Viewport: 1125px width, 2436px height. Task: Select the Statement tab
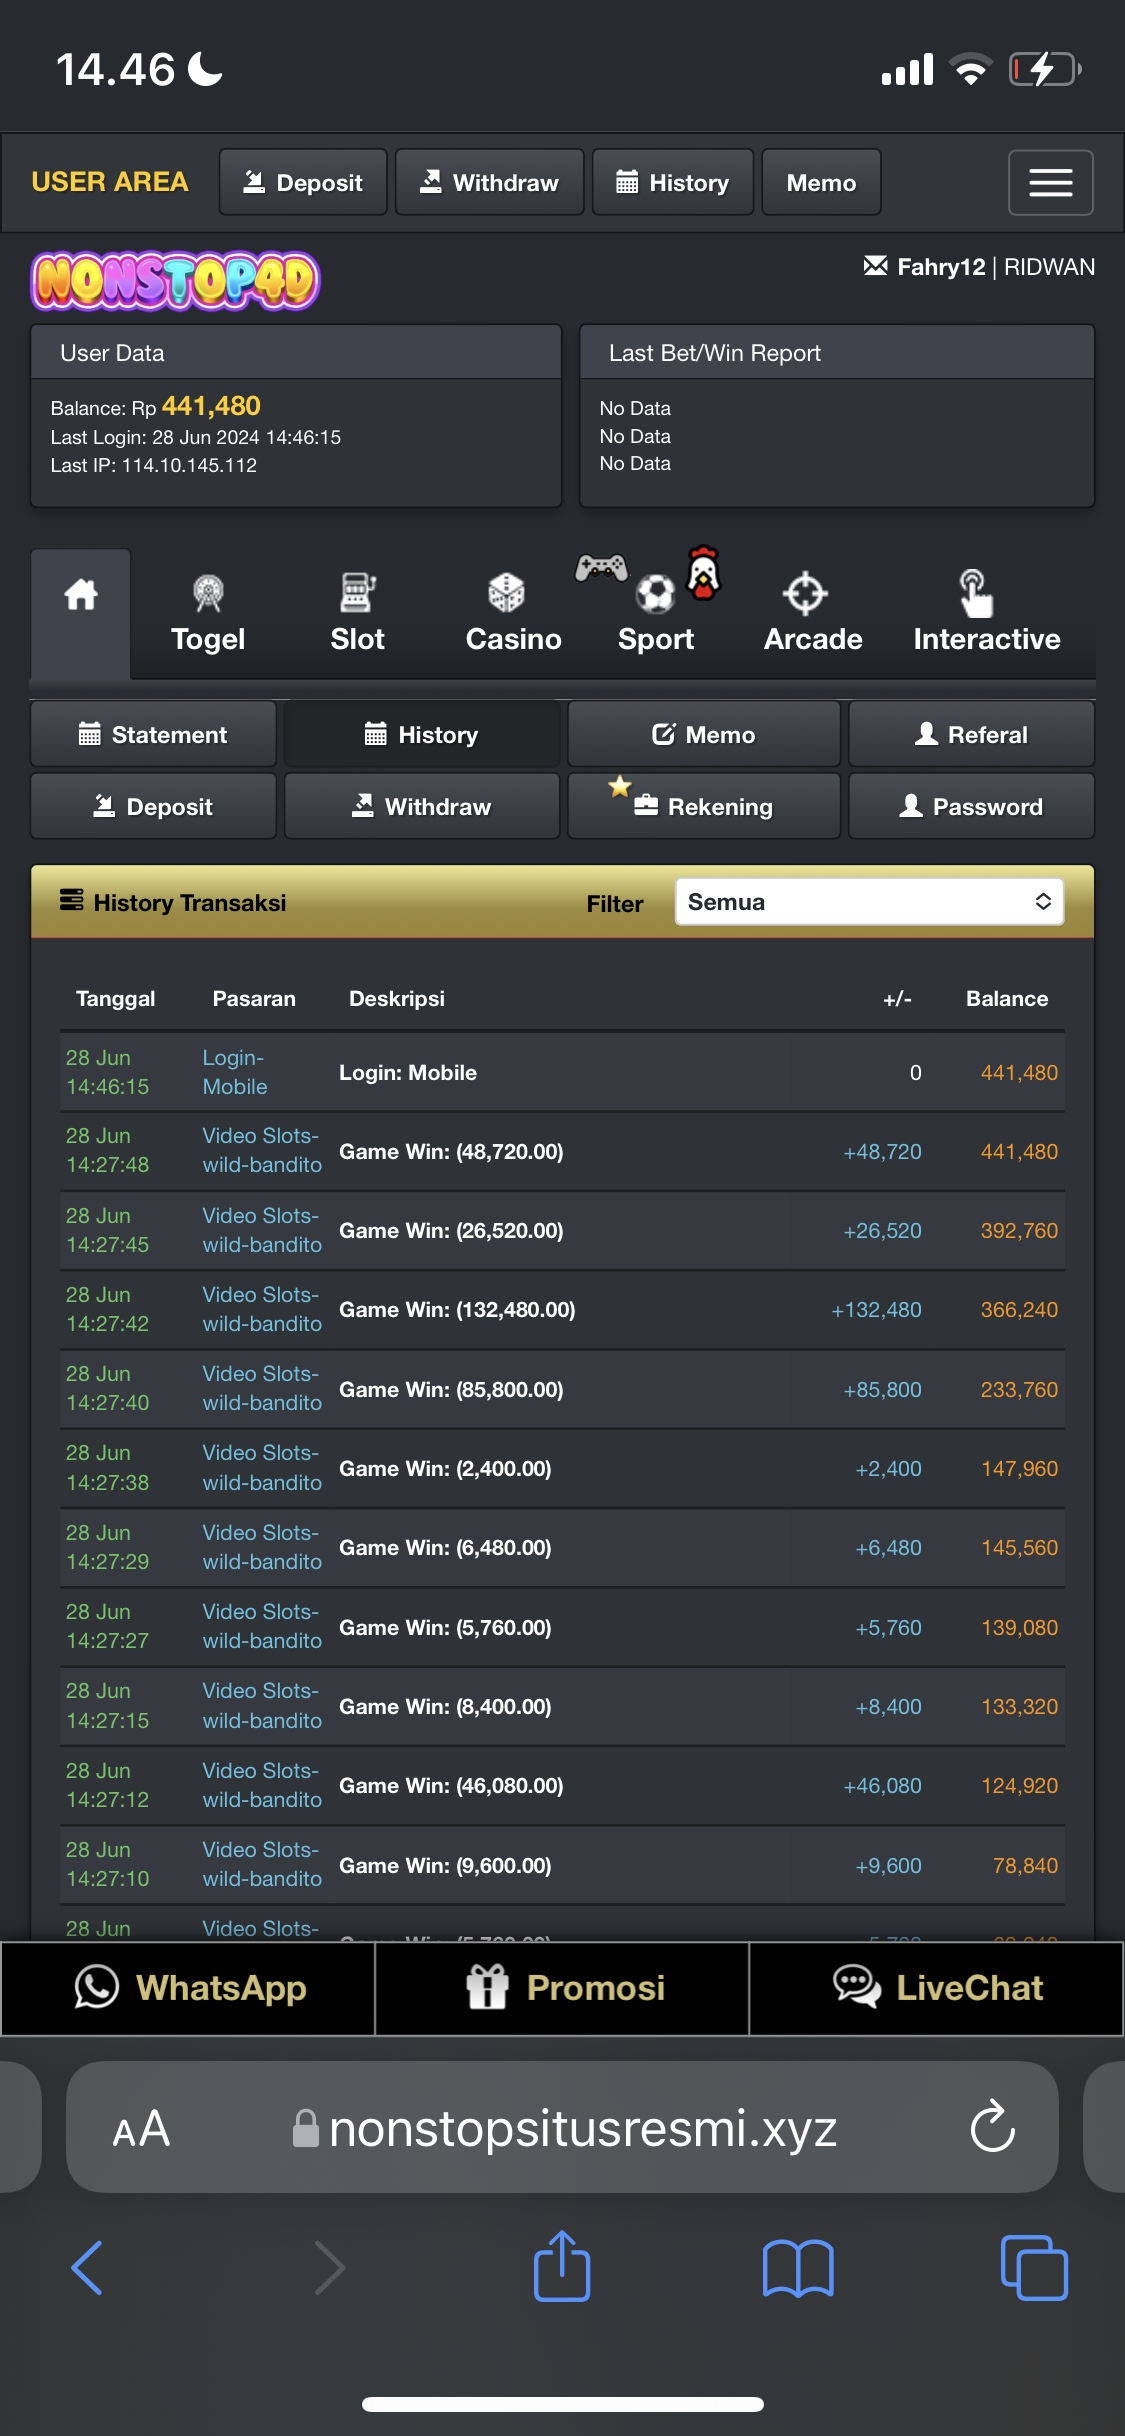(x=153, y=734)
